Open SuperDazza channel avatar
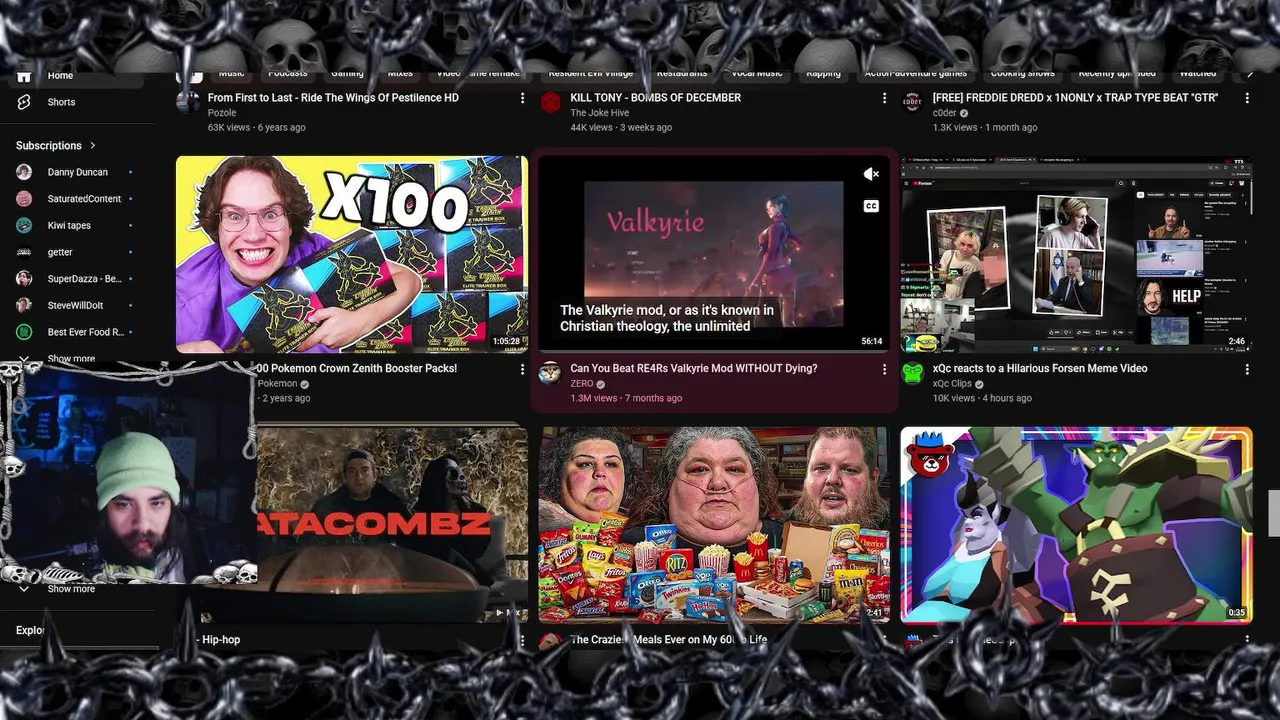The image size is (1280, 720). click(24, 279)
